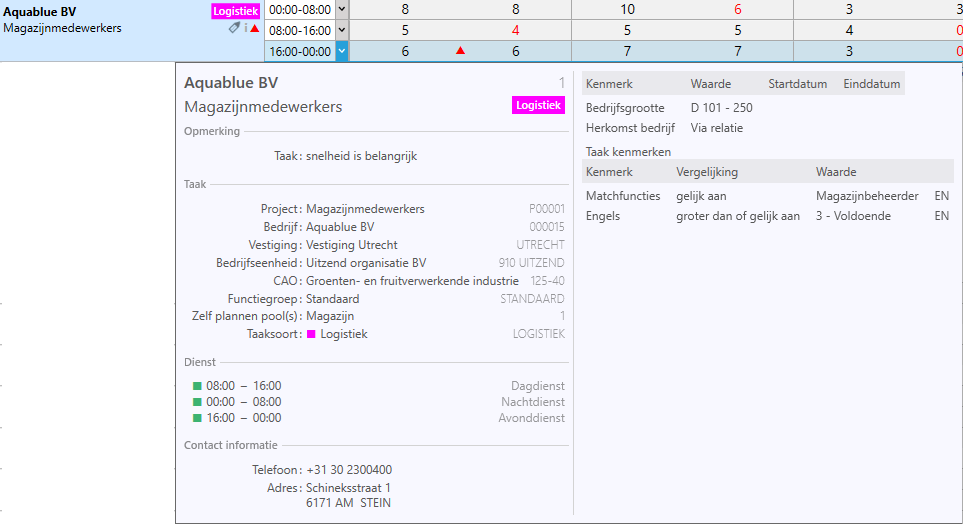Sort by the Startdatum column header

coord(797,84)
